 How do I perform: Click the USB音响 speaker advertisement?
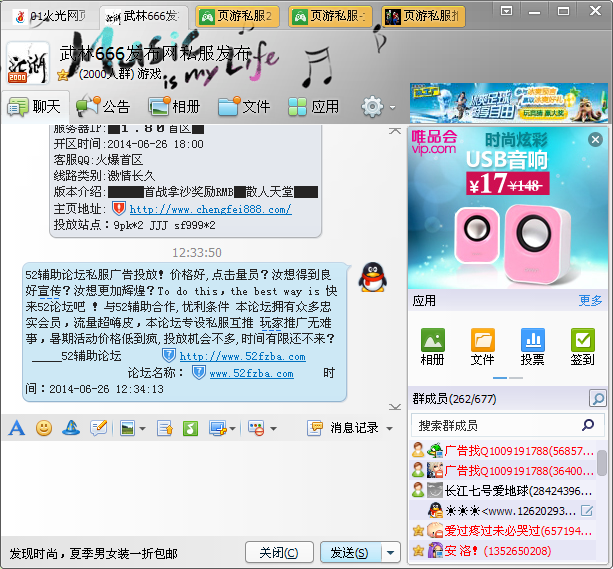click(x=508, y=208)
